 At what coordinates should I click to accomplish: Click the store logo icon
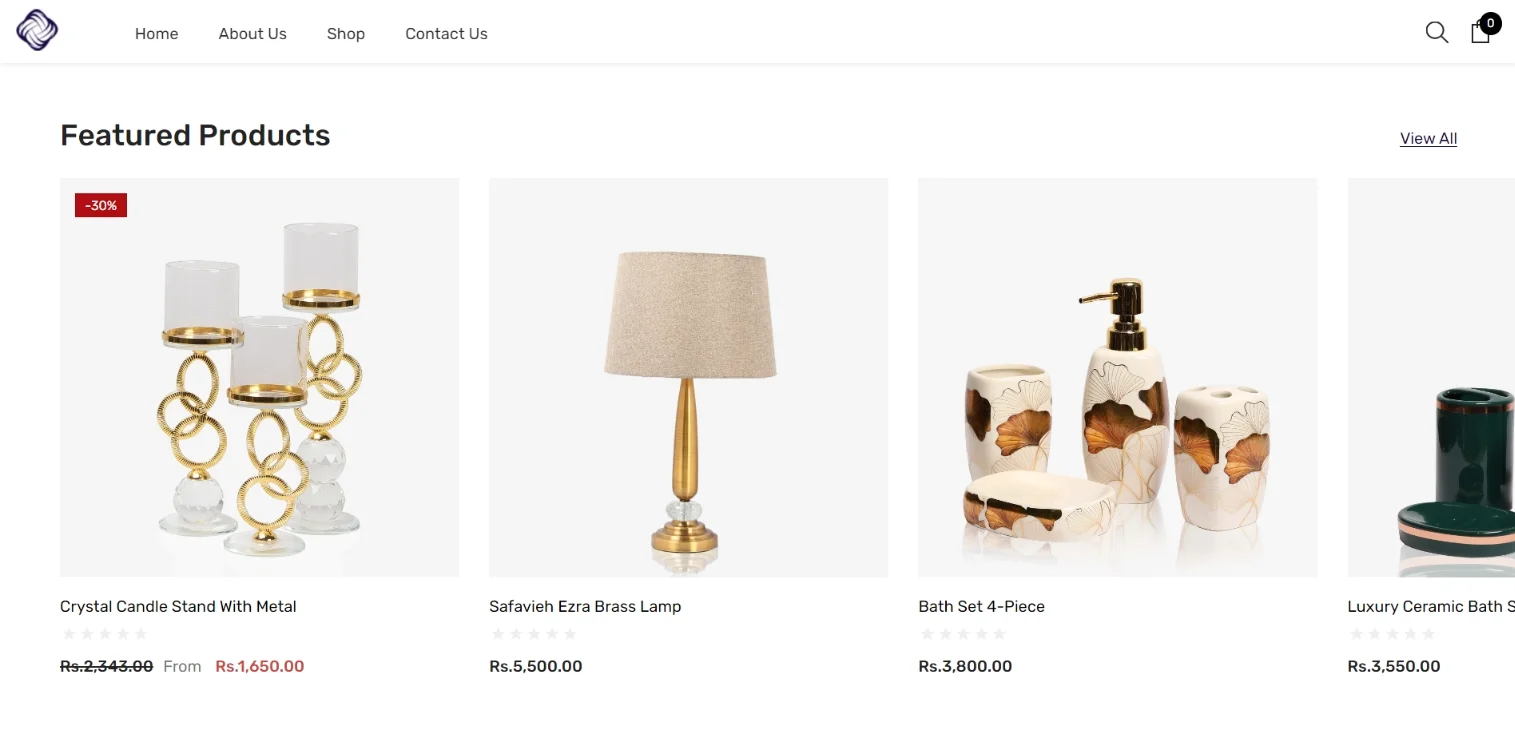coord(37,30)
